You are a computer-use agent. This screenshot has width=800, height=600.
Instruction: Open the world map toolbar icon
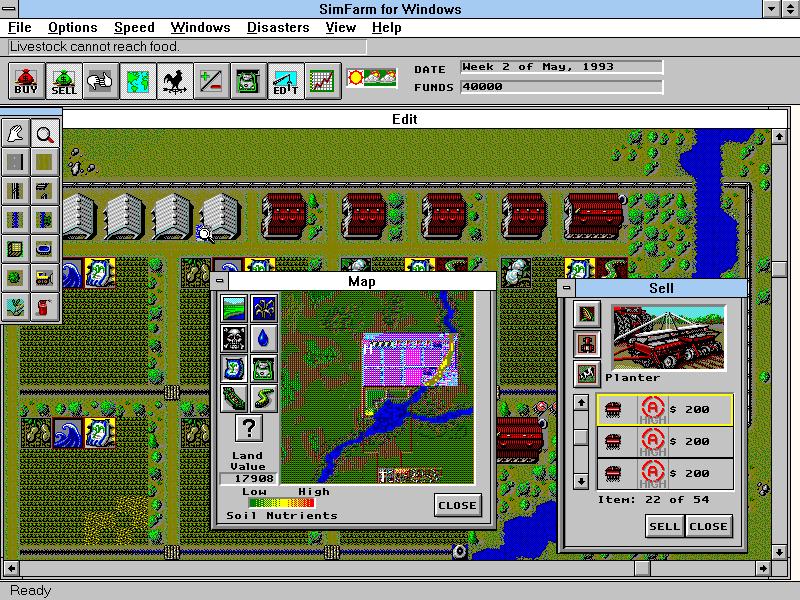coord(138,81)
